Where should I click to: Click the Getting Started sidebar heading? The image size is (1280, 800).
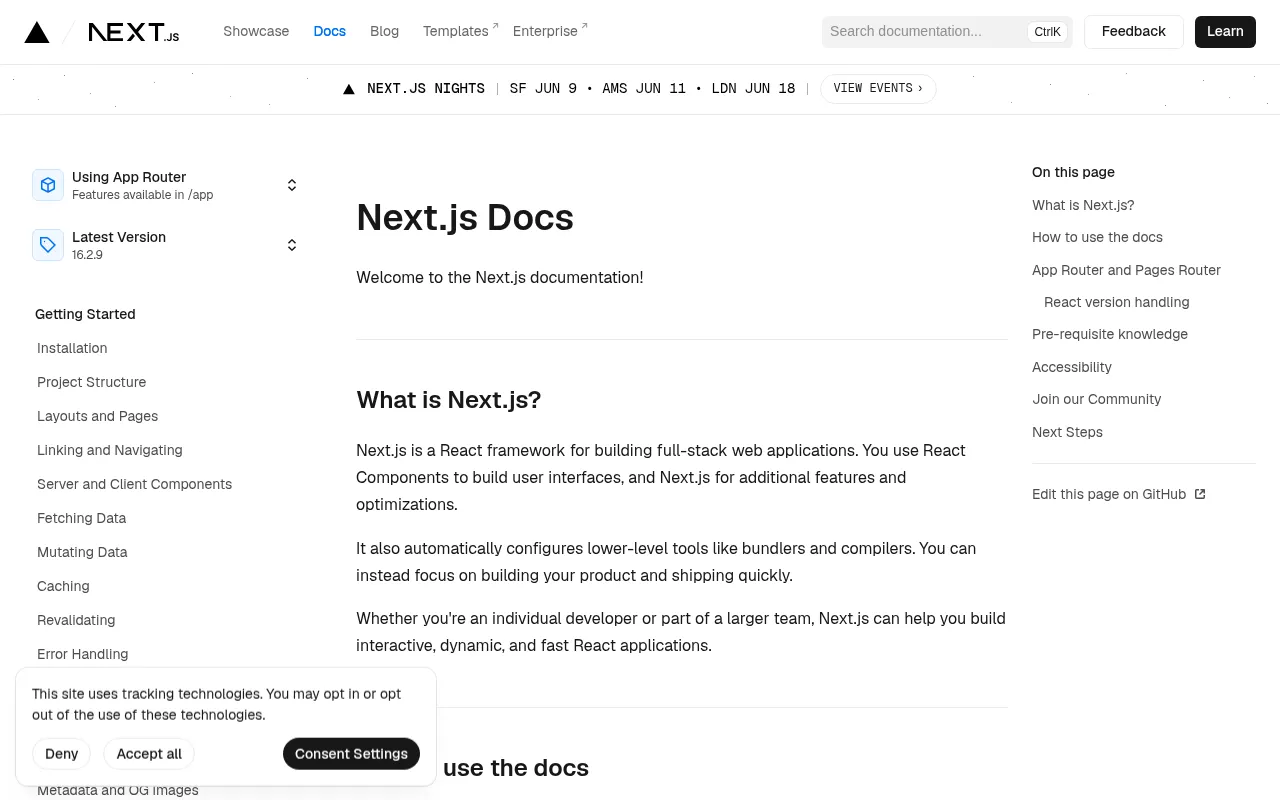[85, 314]
